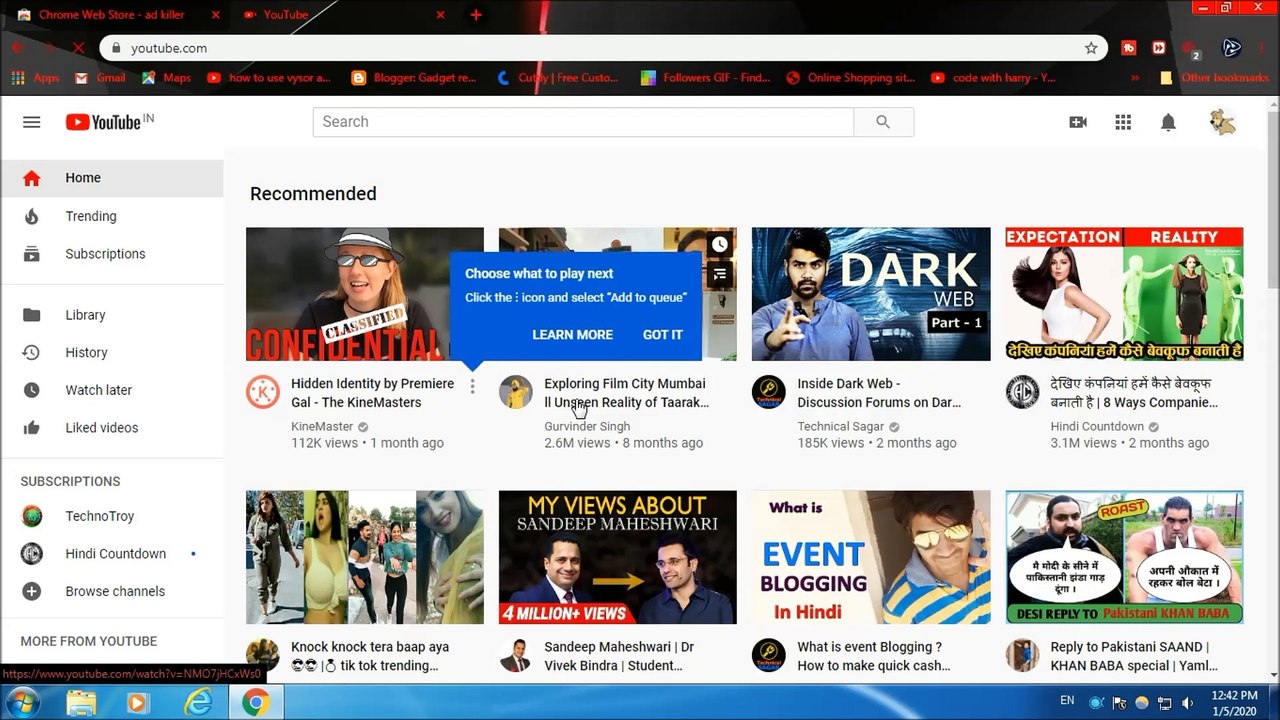Click the KineMaster channel avatar
This screenshot has width=1280, height=720.
[x=263, y=392]
